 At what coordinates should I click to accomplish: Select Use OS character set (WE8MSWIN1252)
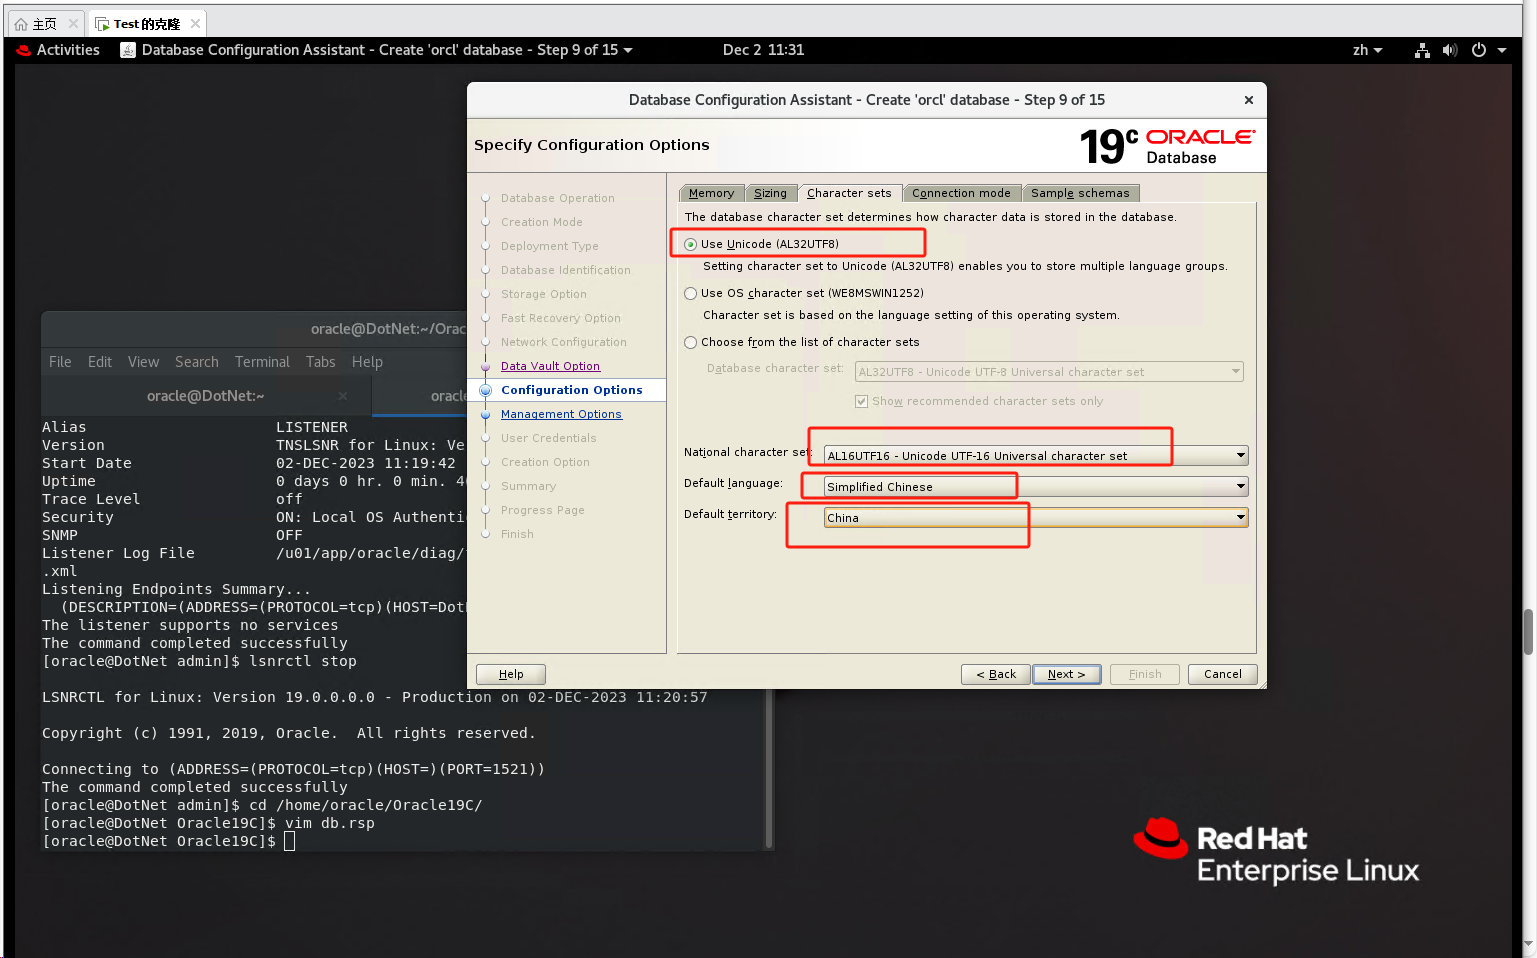point(690,293)
